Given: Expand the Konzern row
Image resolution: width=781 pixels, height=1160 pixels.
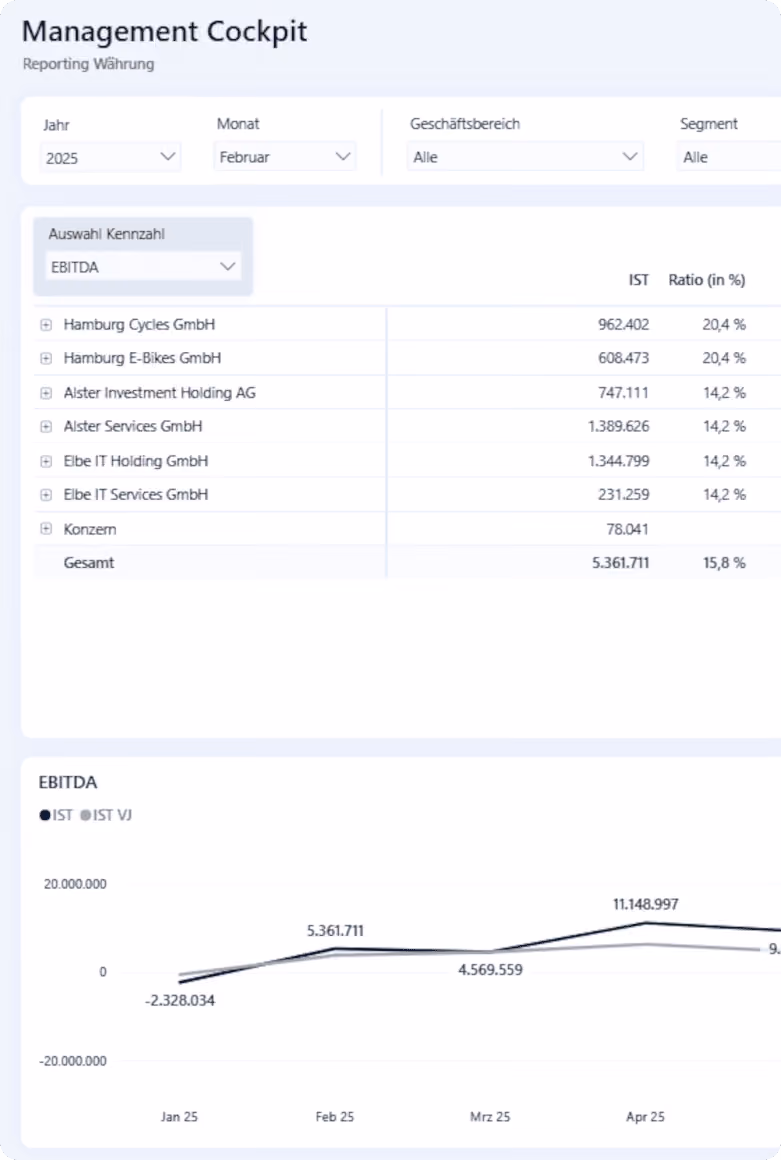Looking at the screenshot, I should [46, 529].
